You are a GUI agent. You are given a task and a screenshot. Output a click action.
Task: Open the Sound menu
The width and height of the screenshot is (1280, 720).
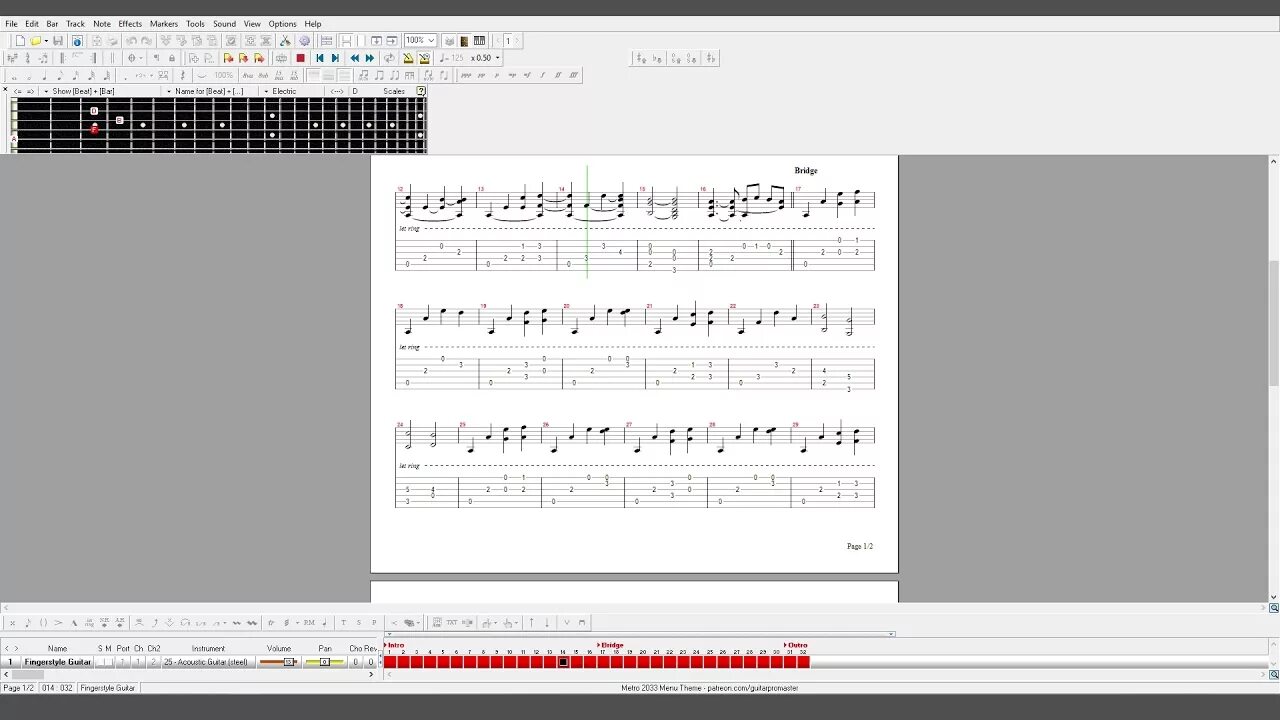[x=224, y=24]
